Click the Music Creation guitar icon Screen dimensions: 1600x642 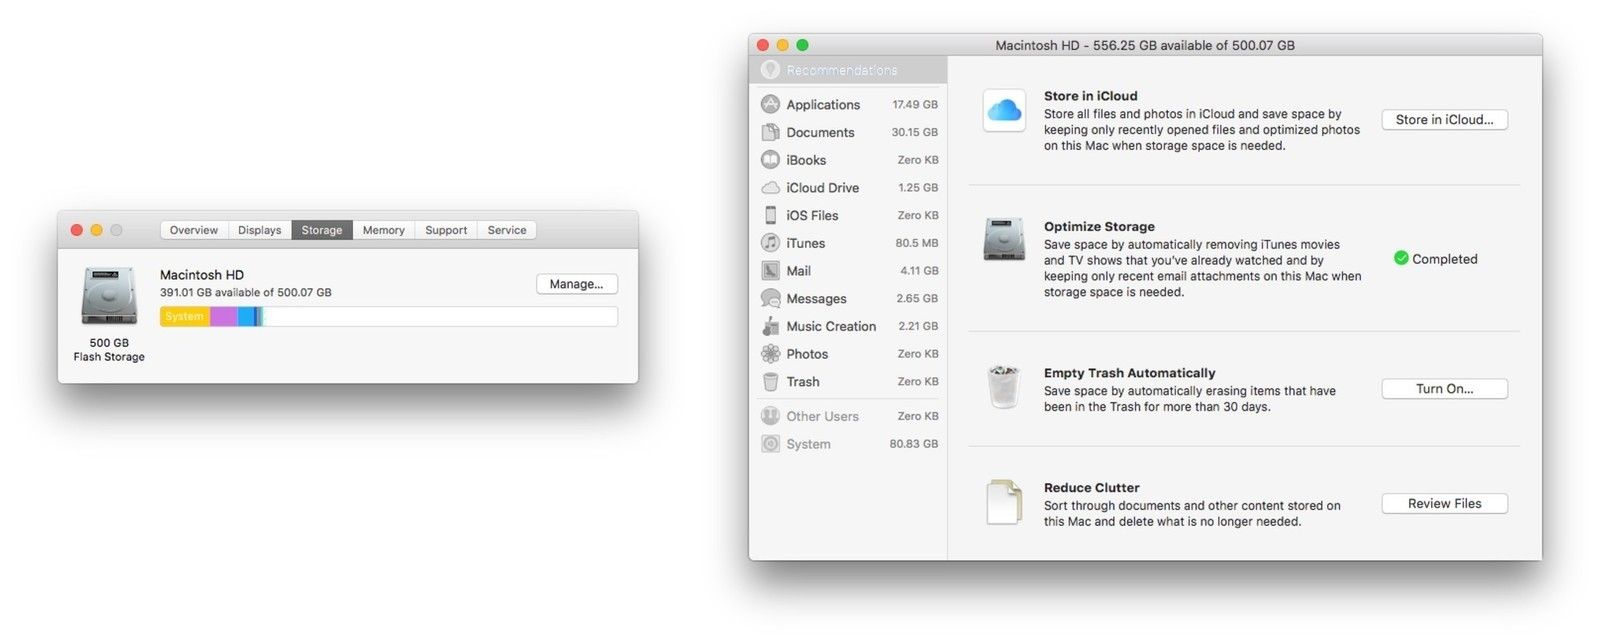click(770, 326)
